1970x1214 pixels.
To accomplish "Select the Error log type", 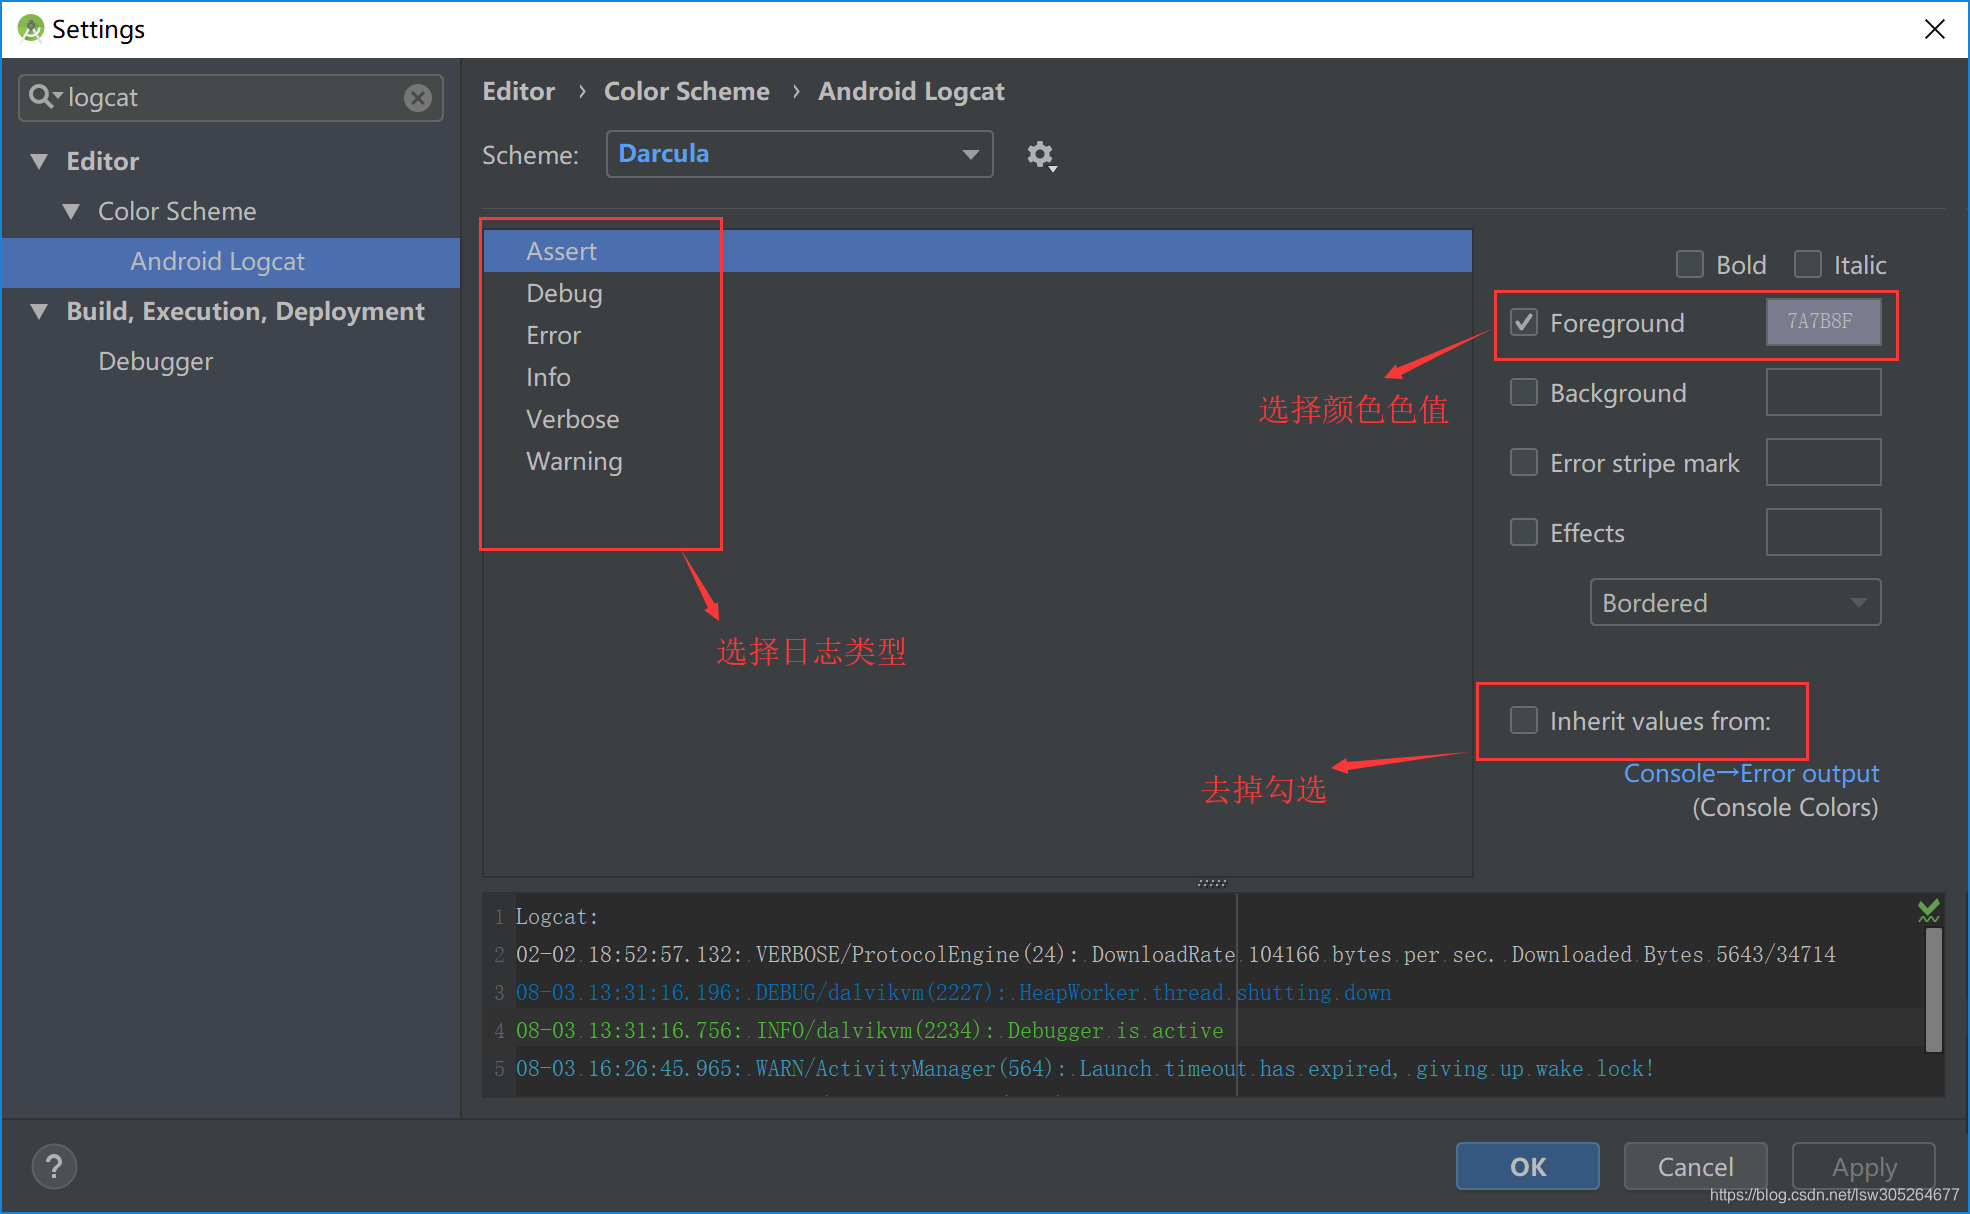I will tap(977, 335).
